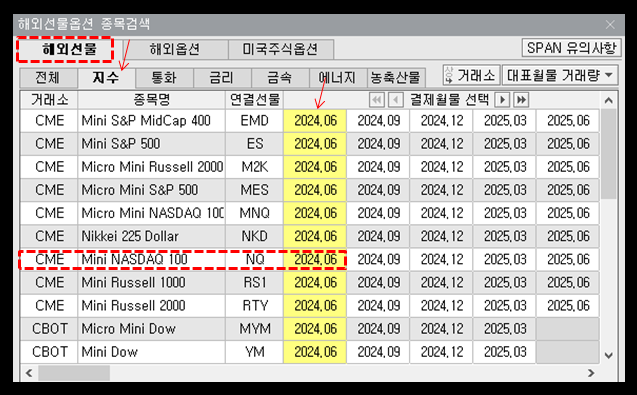
Task: Click the ES linked futures code
Action: point(255,143)
